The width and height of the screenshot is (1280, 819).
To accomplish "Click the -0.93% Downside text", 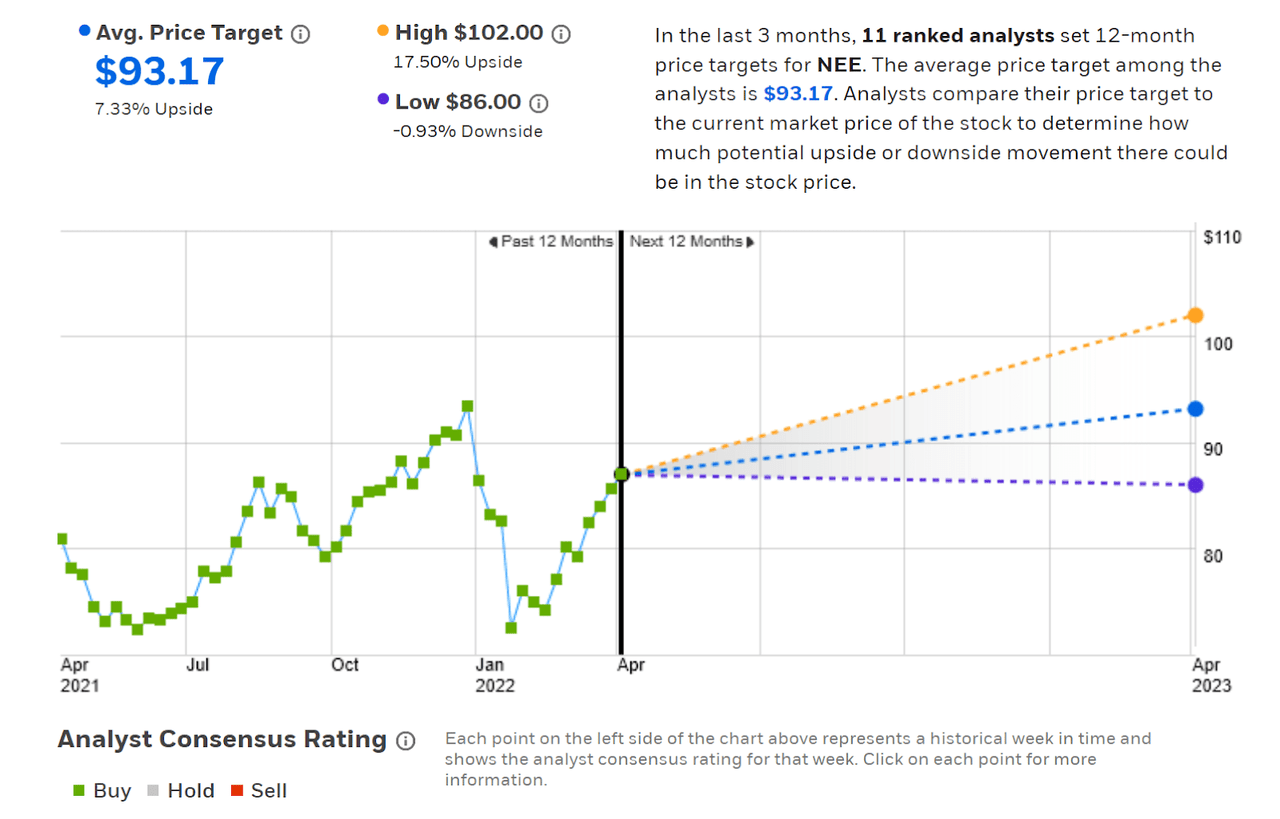I will [468, 131].
